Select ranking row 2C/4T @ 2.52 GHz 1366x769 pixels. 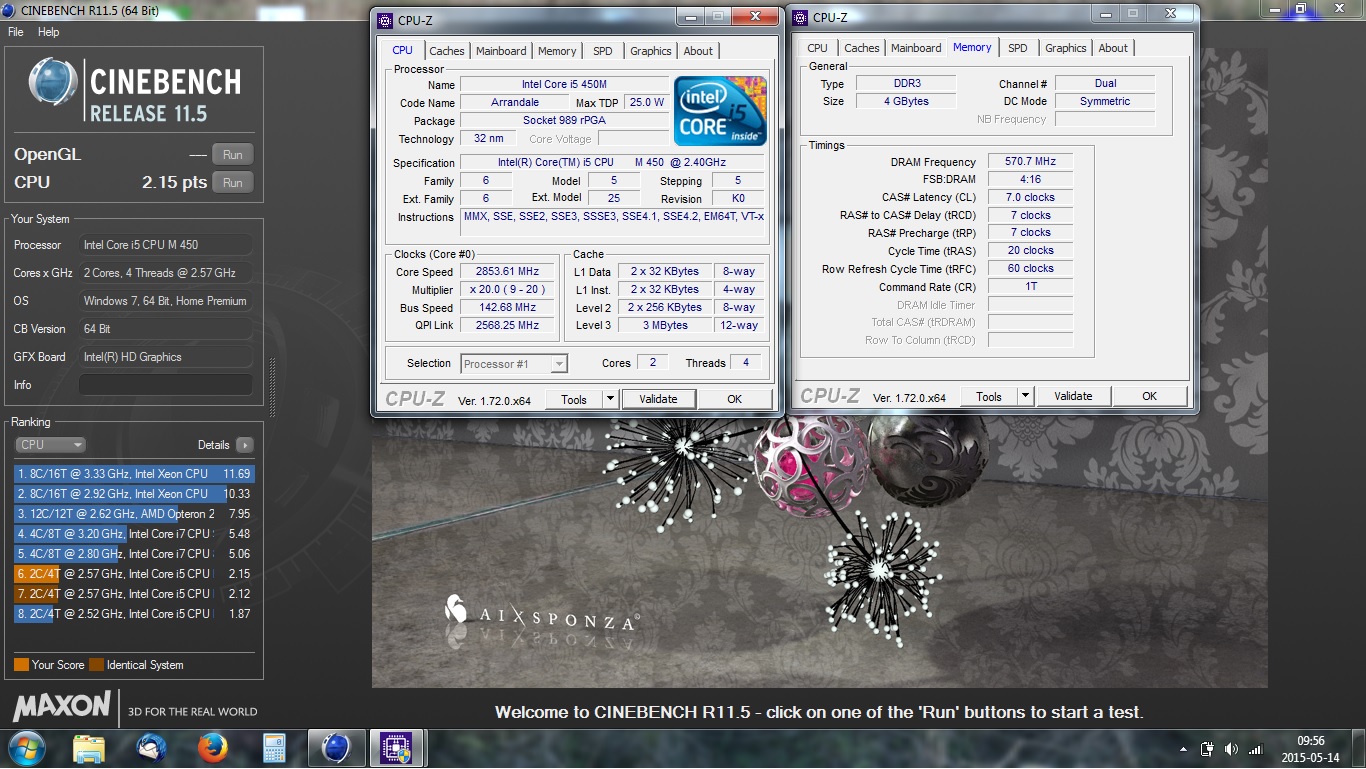coord(134,614)
